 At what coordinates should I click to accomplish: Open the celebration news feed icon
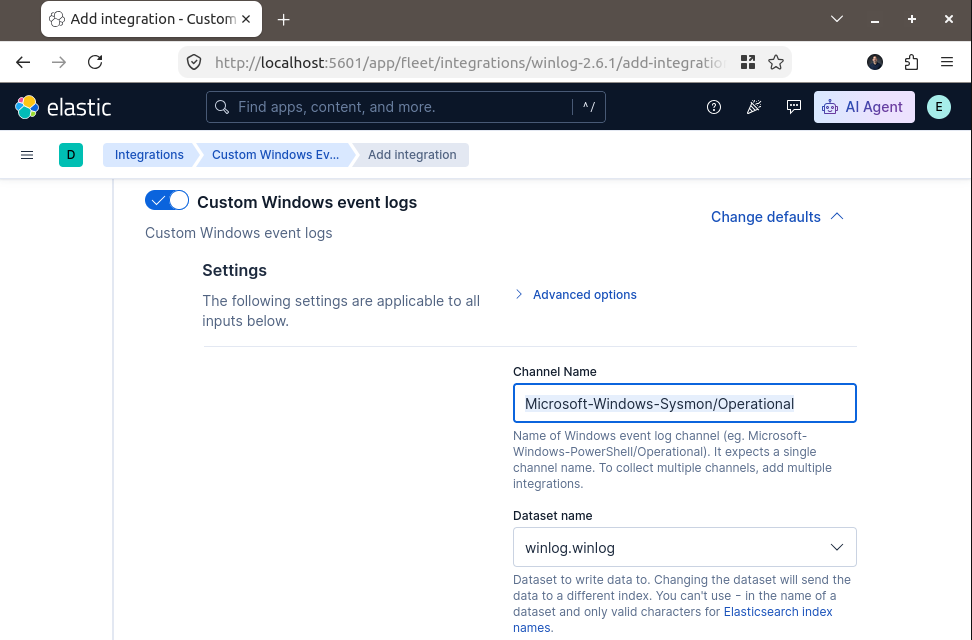754,107
